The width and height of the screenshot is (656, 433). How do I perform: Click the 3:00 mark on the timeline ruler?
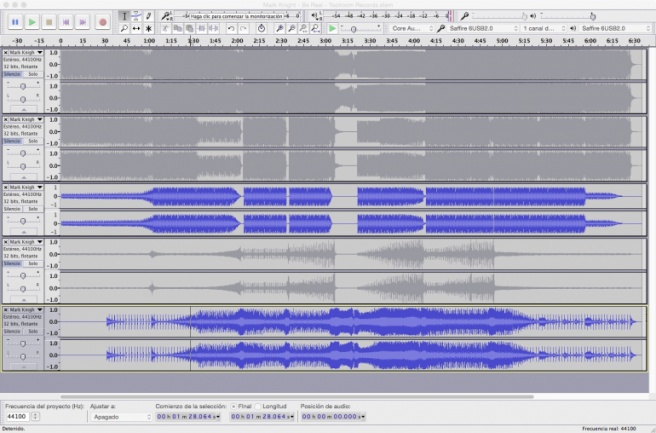[x=325, y=41]
